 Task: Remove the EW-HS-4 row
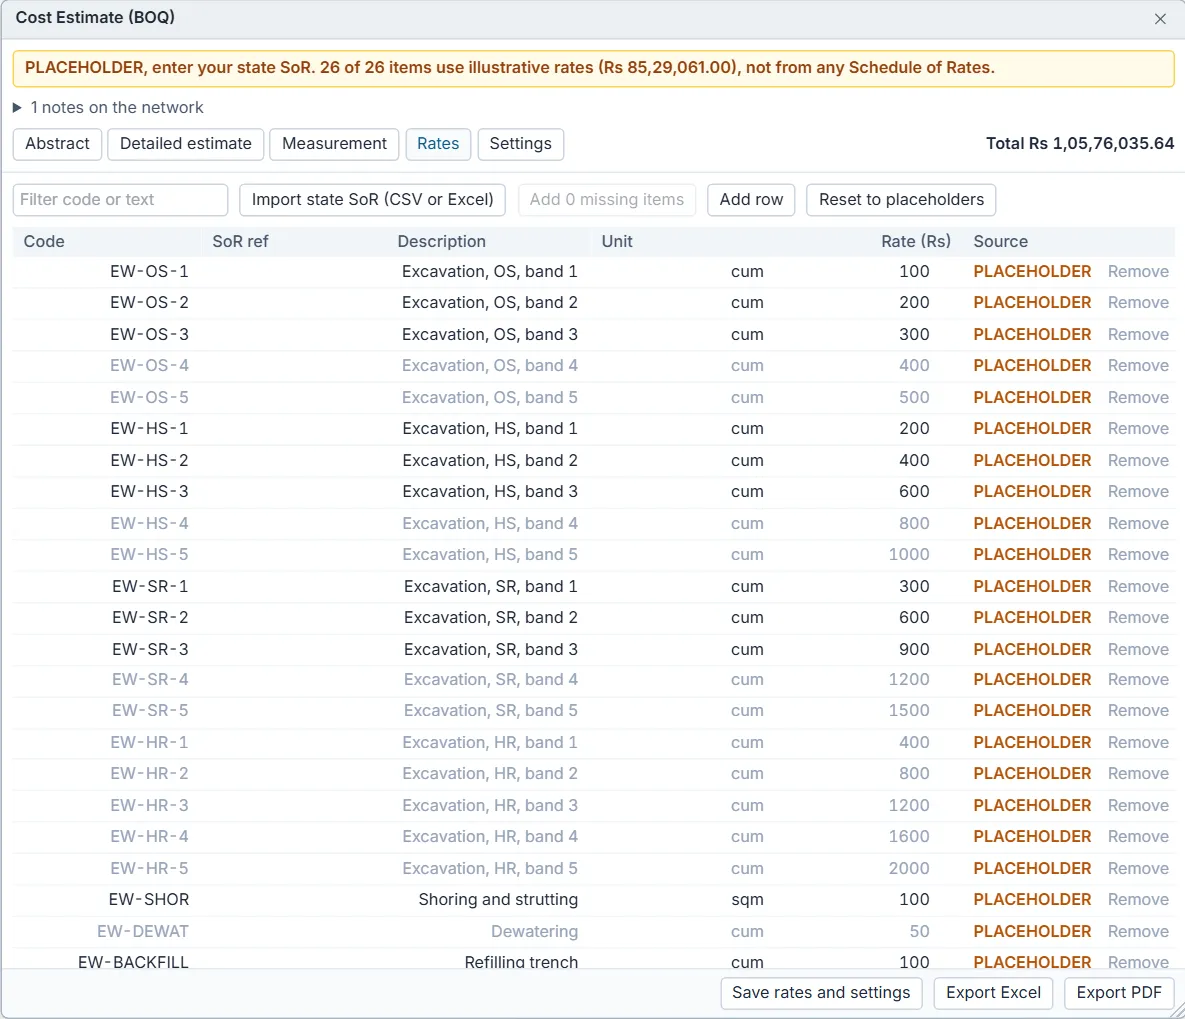(1138, 523)
